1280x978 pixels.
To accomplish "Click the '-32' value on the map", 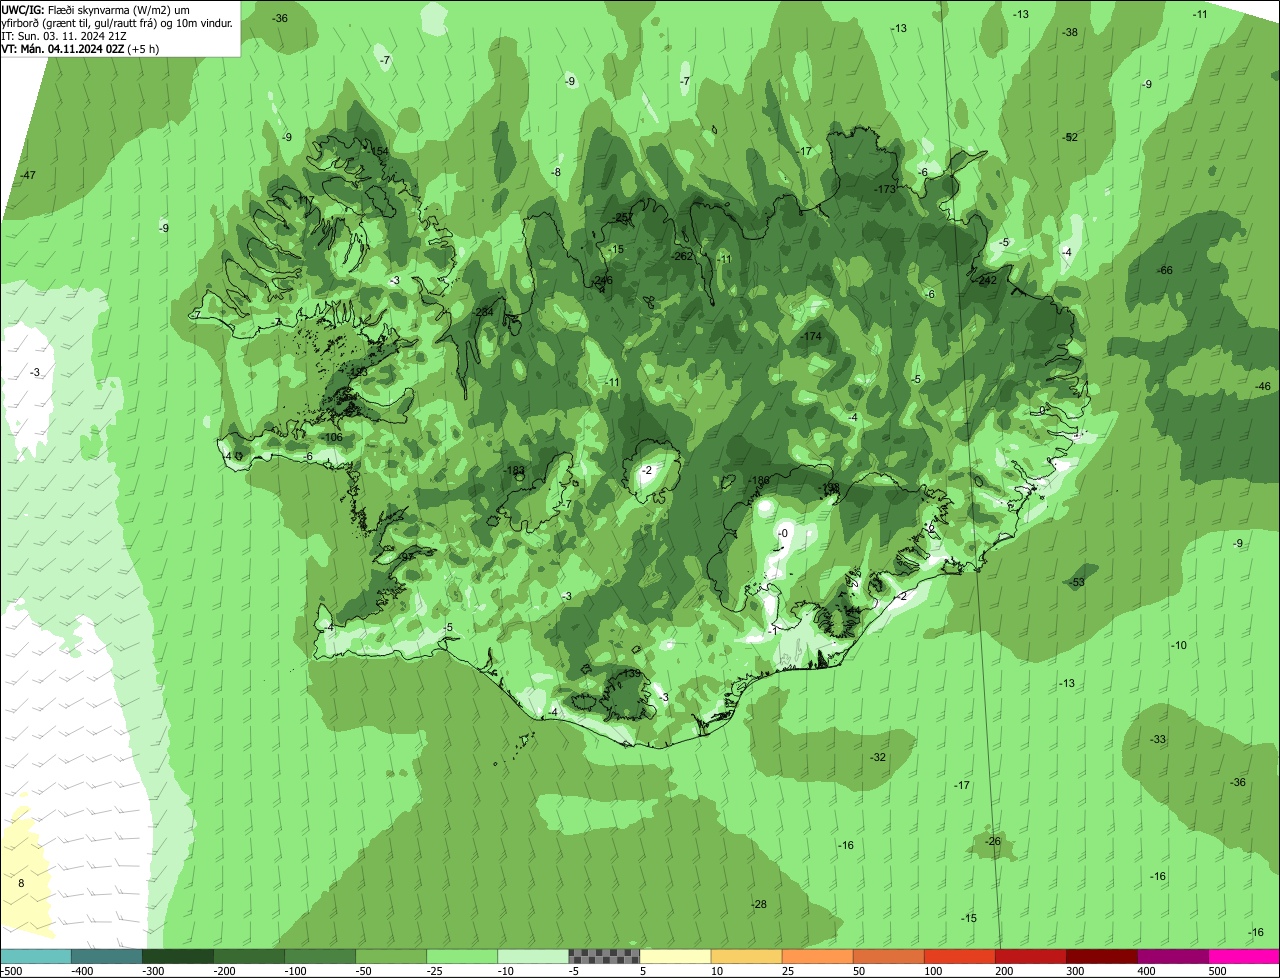I will coord(878,757).
